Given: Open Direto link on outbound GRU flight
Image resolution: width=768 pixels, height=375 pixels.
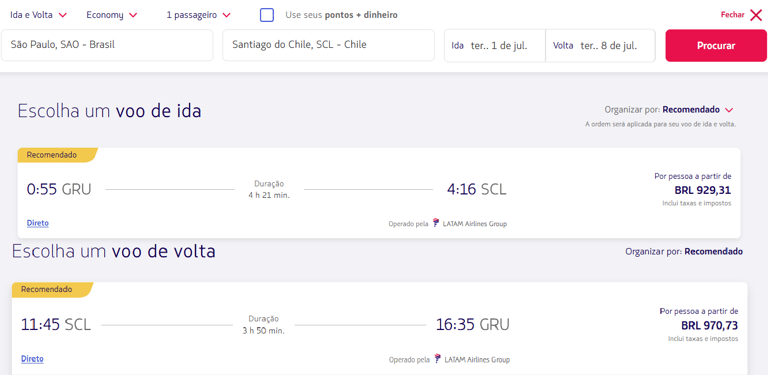Looking at the screenshot, I should 38,223.
